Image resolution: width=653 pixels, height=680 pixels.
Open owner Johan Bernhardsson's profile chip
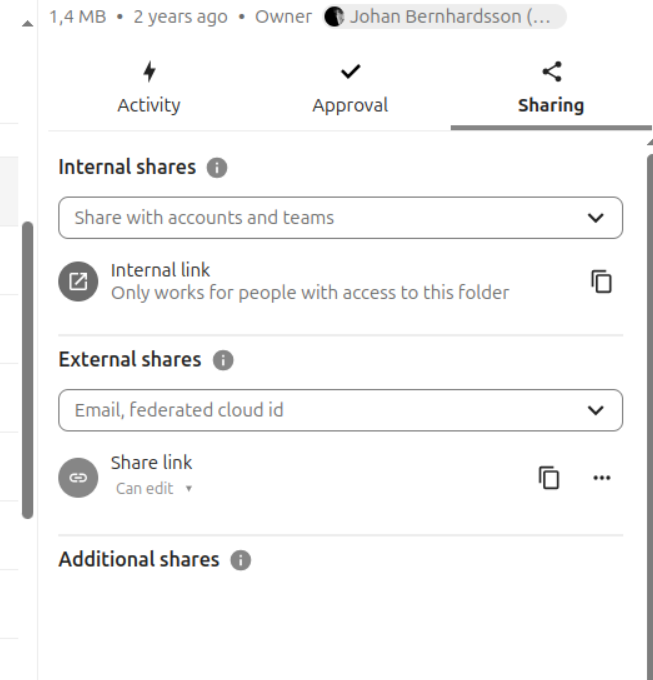[443, 17]
